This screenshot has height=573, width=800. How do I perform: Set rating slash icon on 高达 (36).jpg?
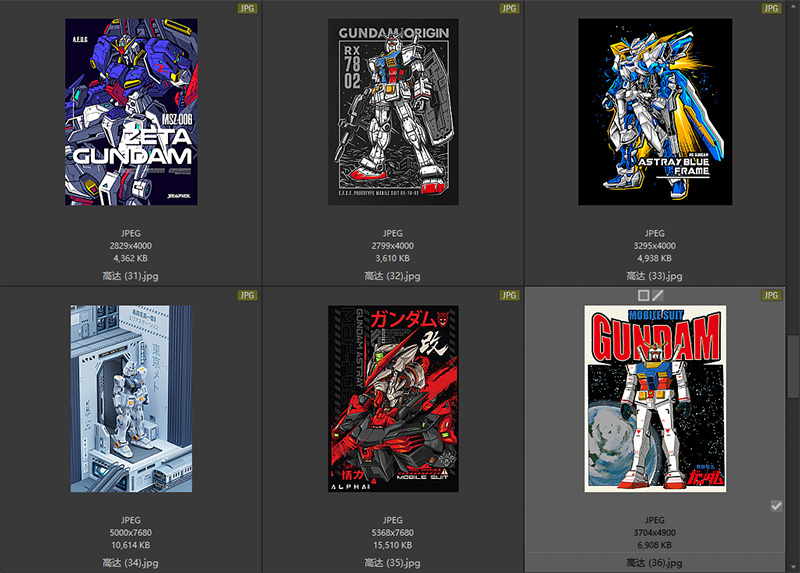click(x=658, y=295)
